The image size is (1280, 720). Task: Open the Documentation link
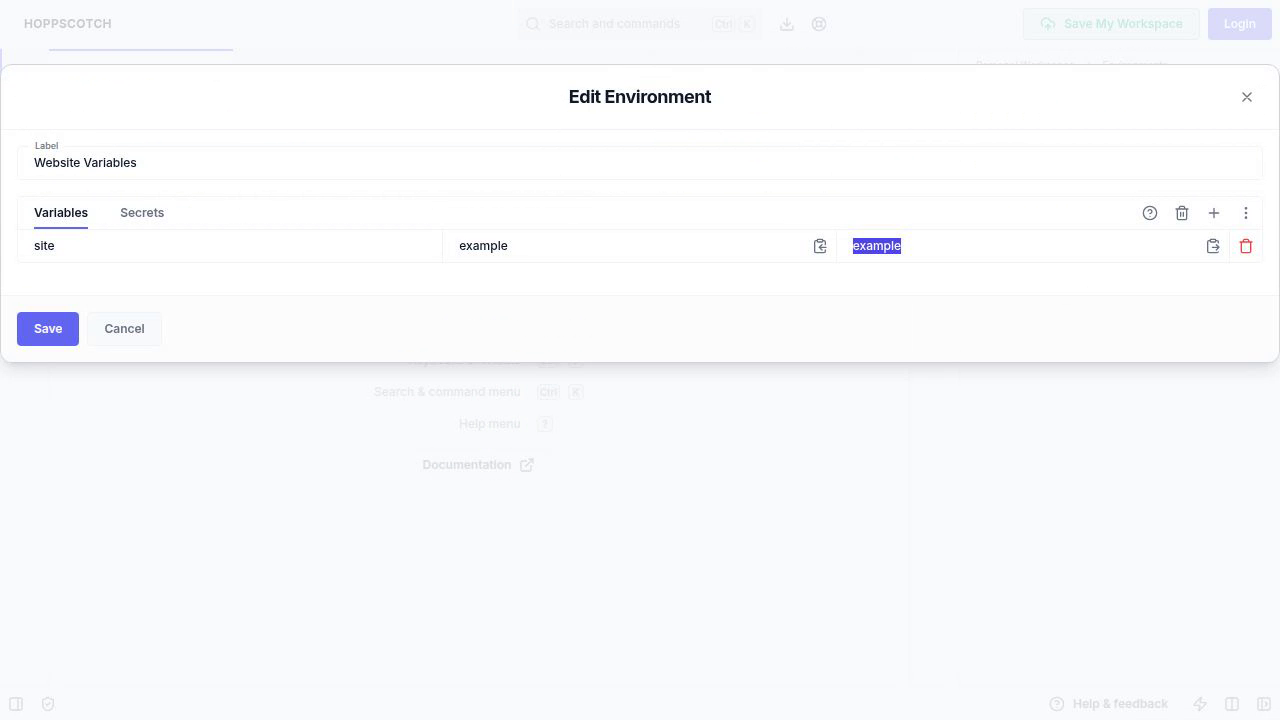click(x=478, y=465)
